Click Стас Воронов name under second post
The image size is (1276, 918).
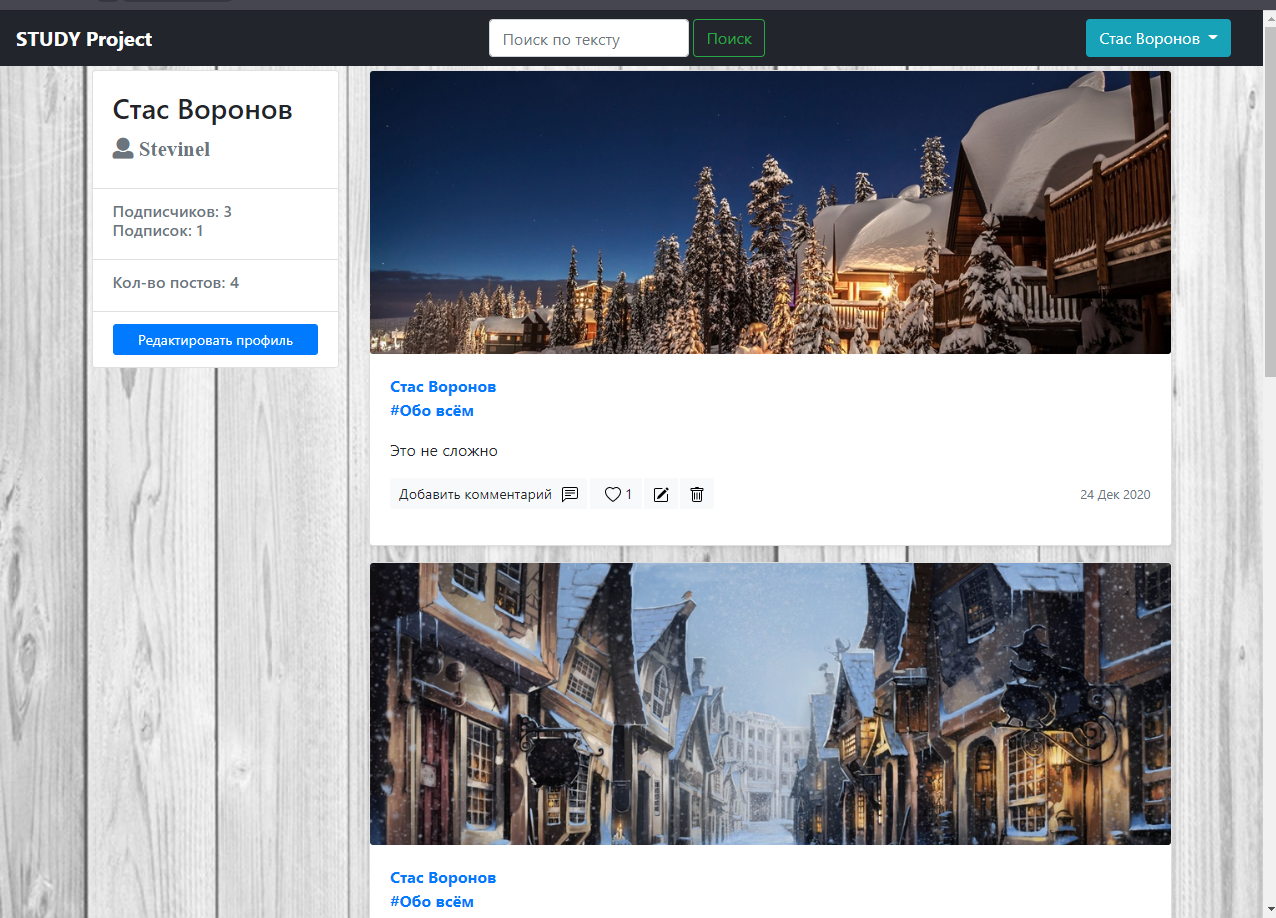443,877
